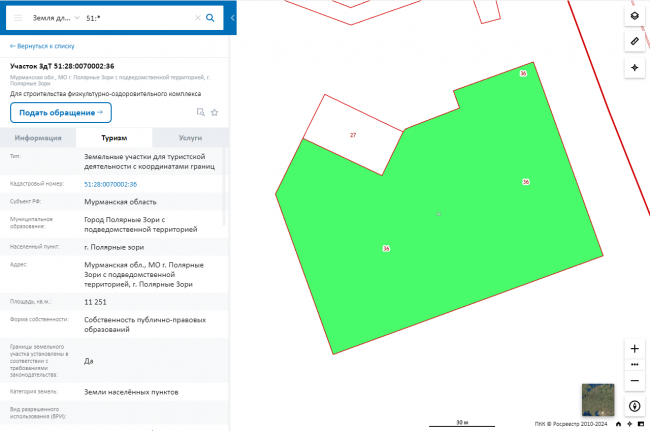Click Вернуться к списку link

[x=42, y=46]
